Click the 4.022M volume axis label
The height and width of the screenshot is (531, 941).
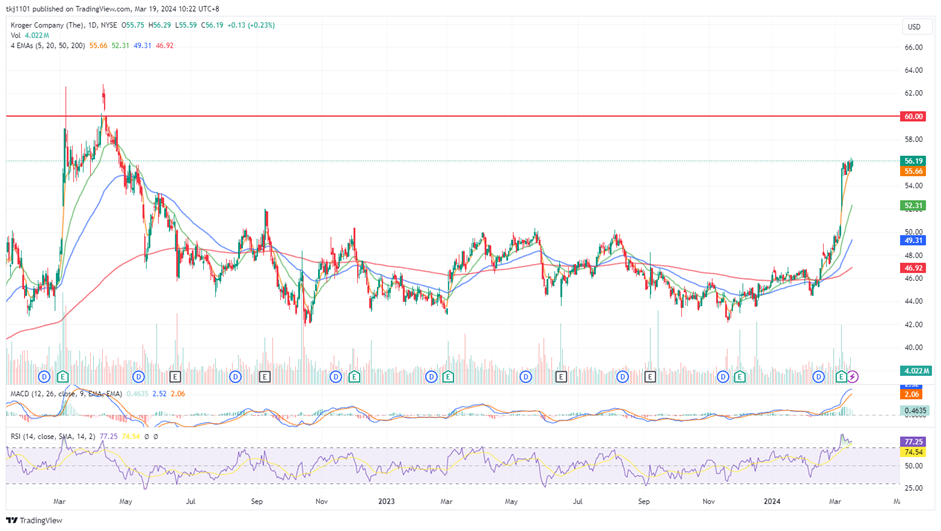915,371
